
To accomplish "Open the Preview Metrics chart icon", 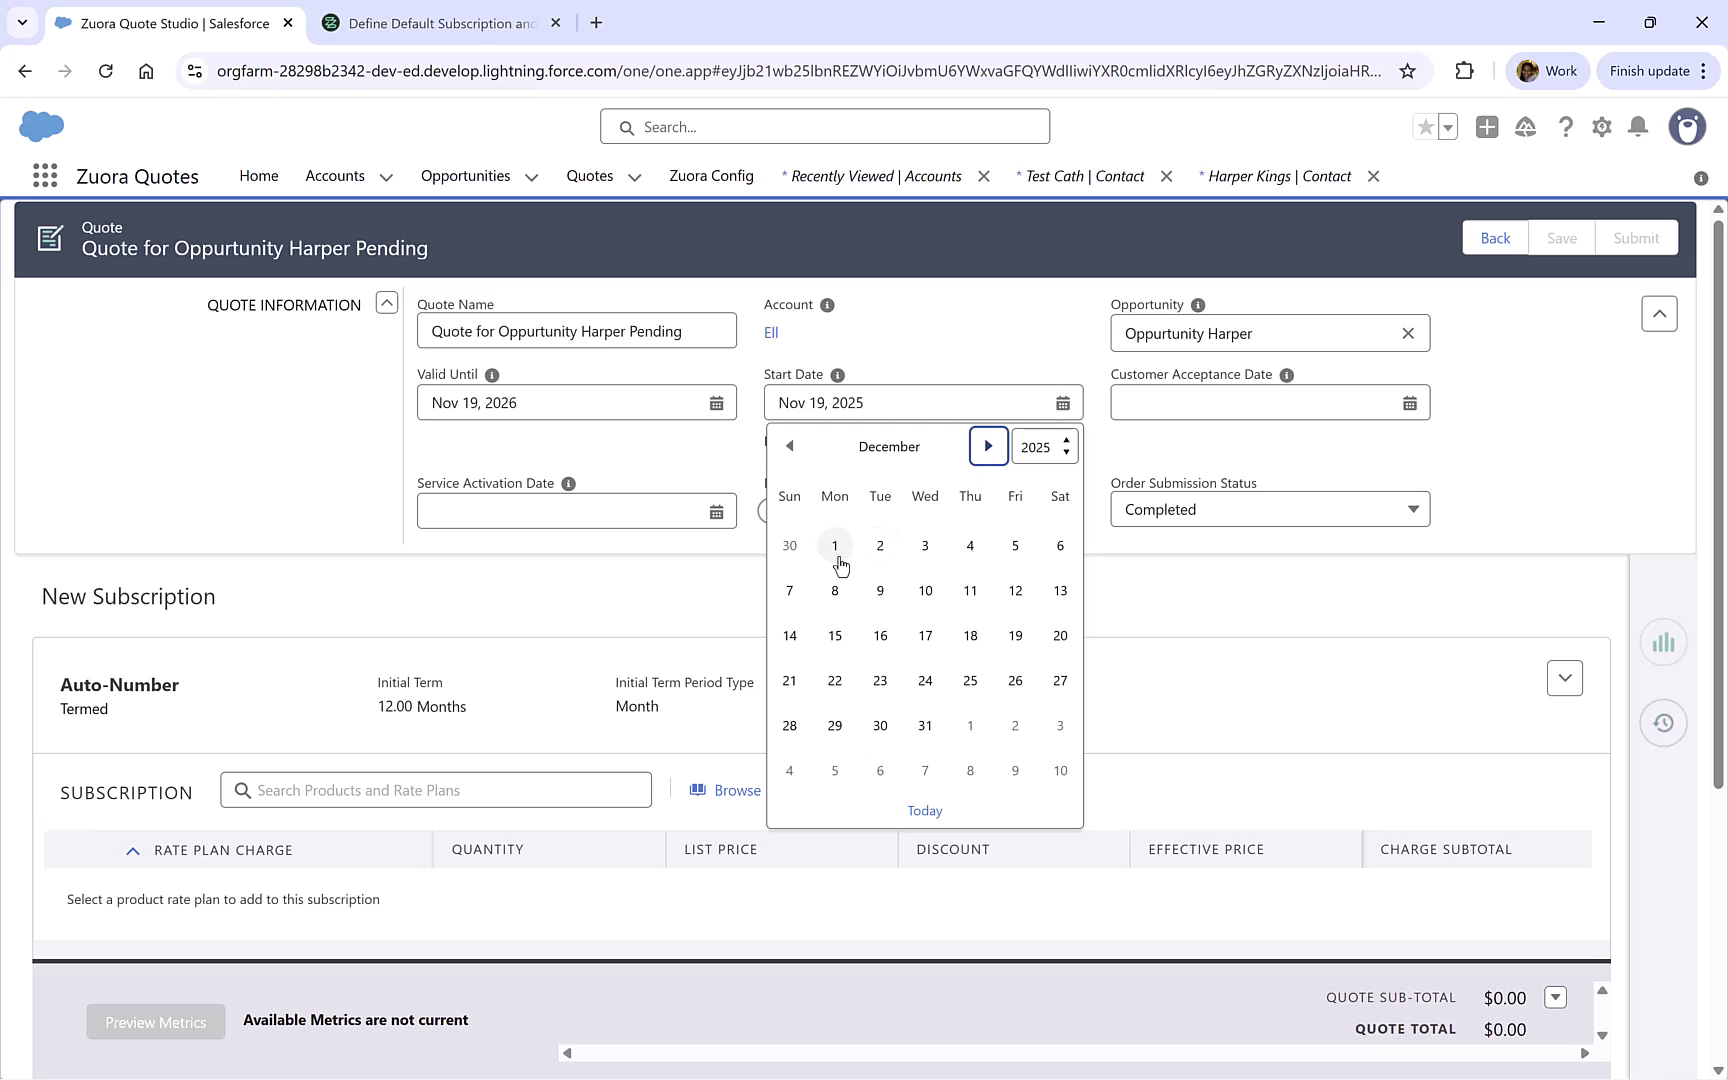I will [x=1663, y=642].
